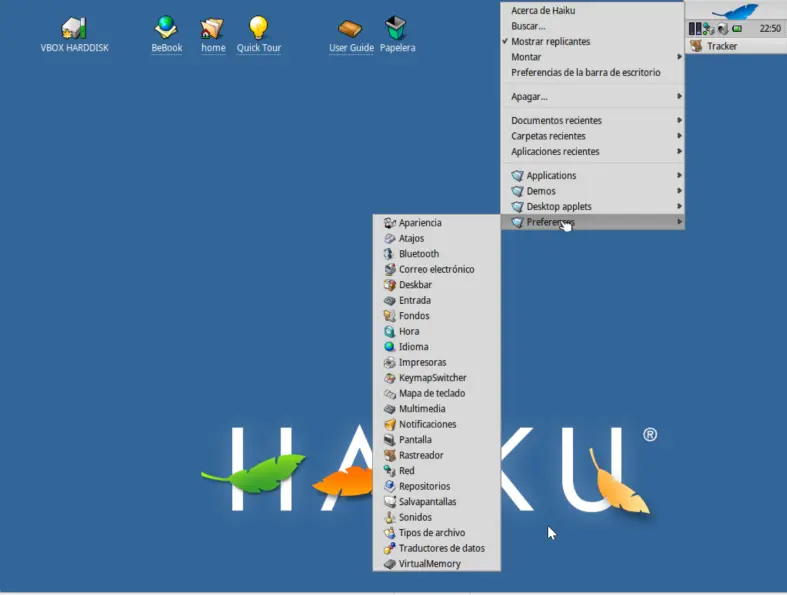Select Acerca de Haiku menu item
This screenshot has height=595, width=787.
point(593,11)
